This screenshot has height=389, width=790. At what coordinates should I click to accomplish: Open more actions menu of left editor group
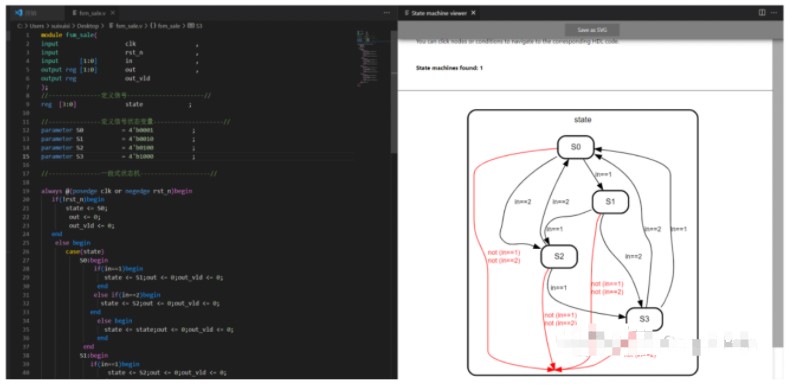(x=386, y=13)
